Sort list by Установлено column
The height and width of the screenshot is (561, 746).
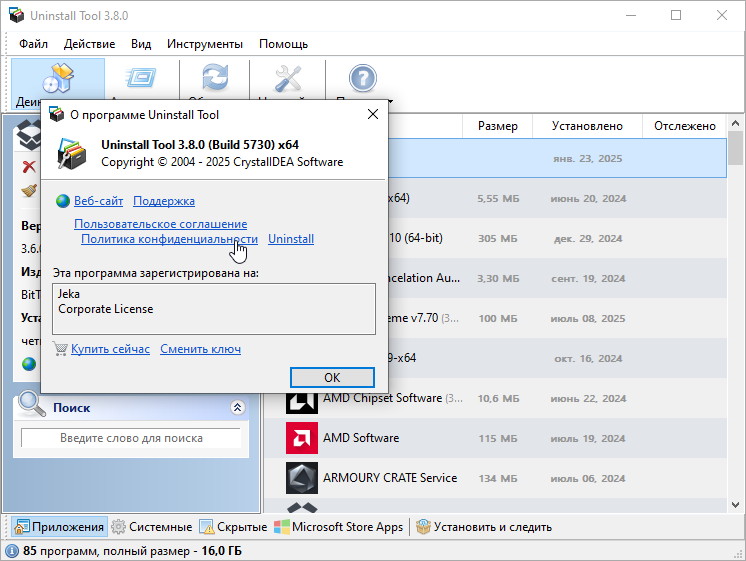pyautogui.click(x=587, y=126)
